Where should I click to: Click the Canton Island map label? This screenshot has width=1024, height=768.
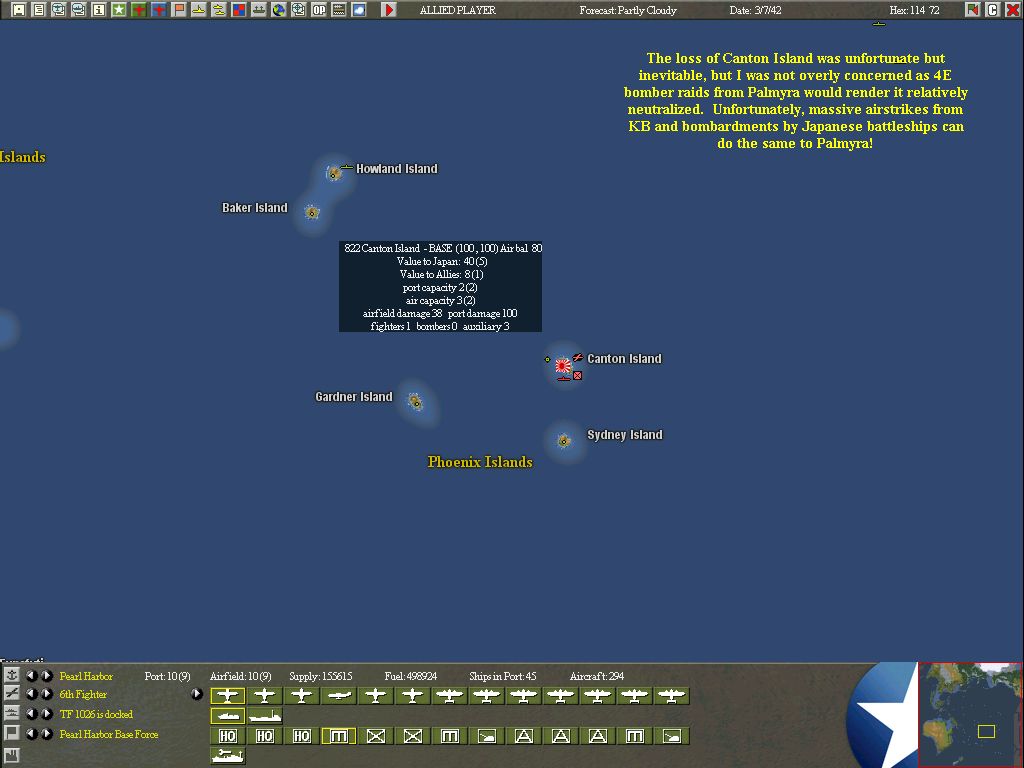[x=624, y=359]
